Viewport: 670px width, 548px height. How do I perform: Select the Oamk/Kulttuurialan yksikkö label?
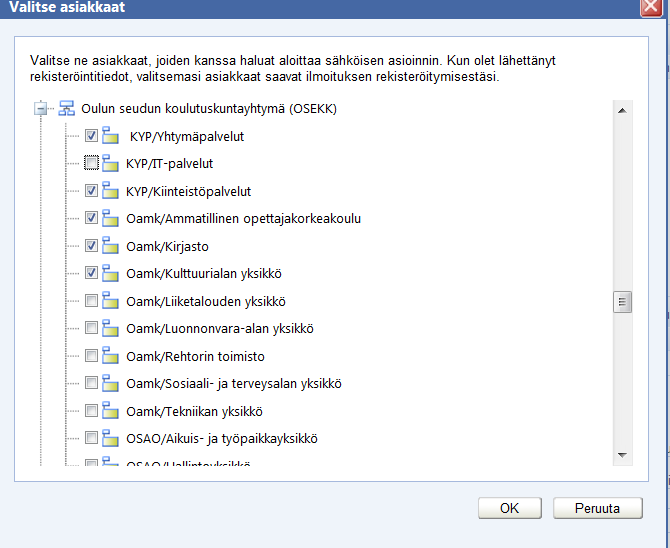point(204,274)
